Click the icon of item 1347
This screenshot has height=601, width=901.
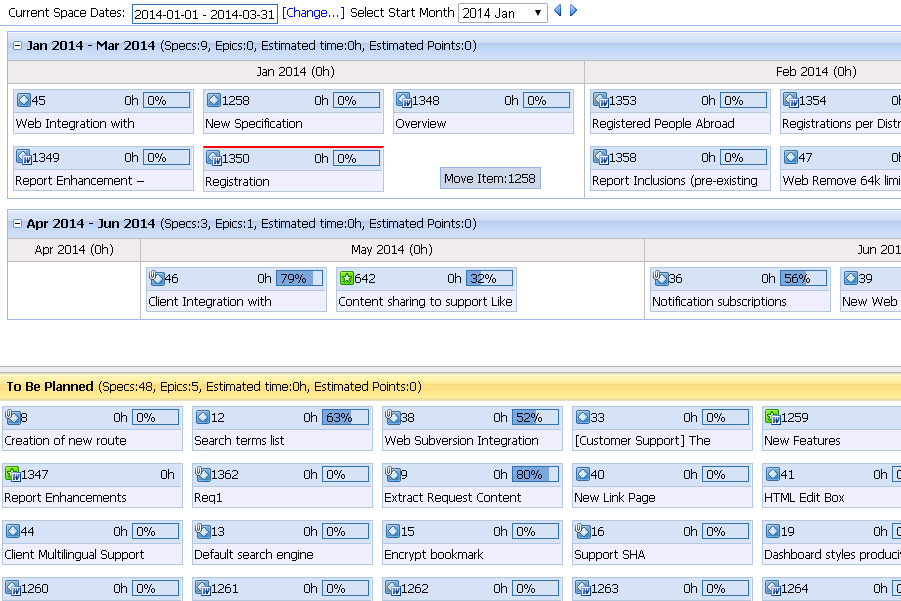[12, 474]
